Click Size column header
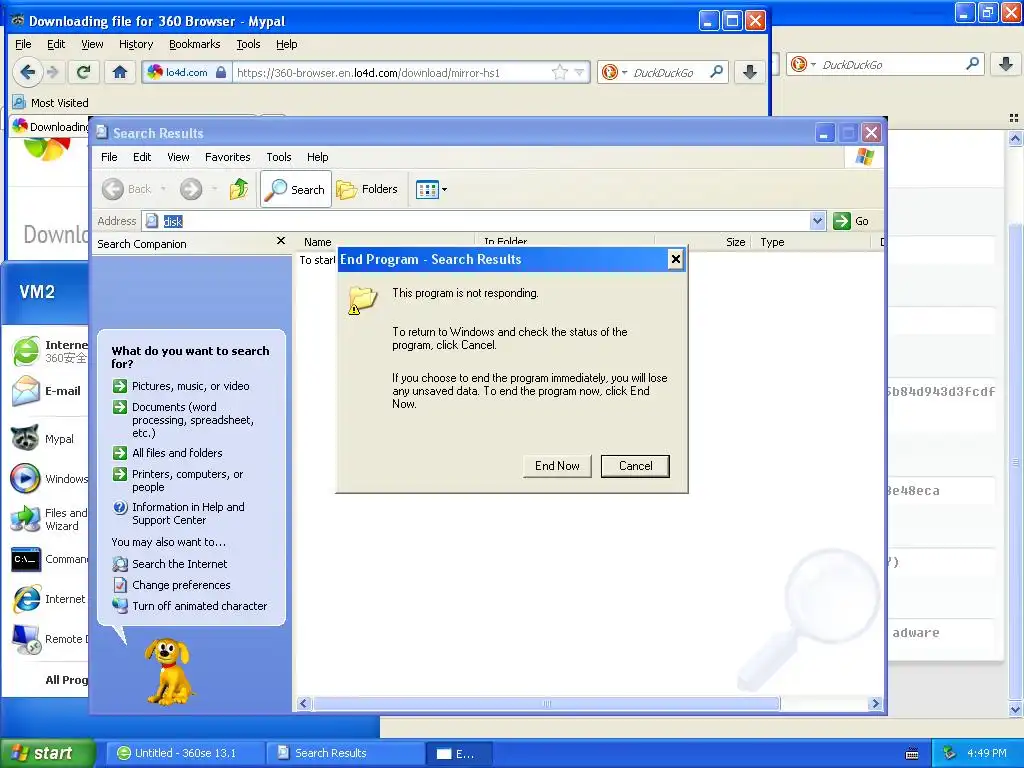This screenshot has height=768, width=1024. point(703,242)
